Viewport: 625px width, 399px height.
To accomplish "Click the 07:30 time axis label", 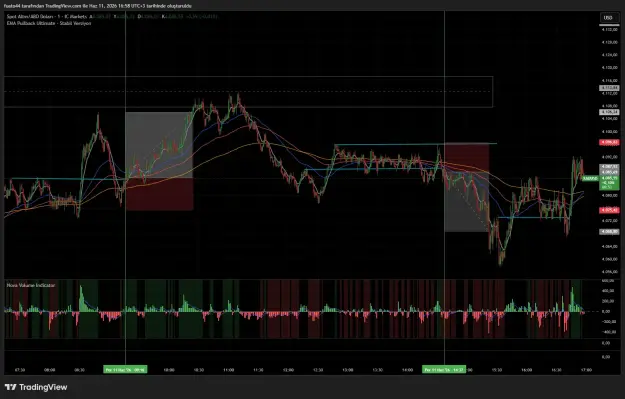I will click(20, 370).
